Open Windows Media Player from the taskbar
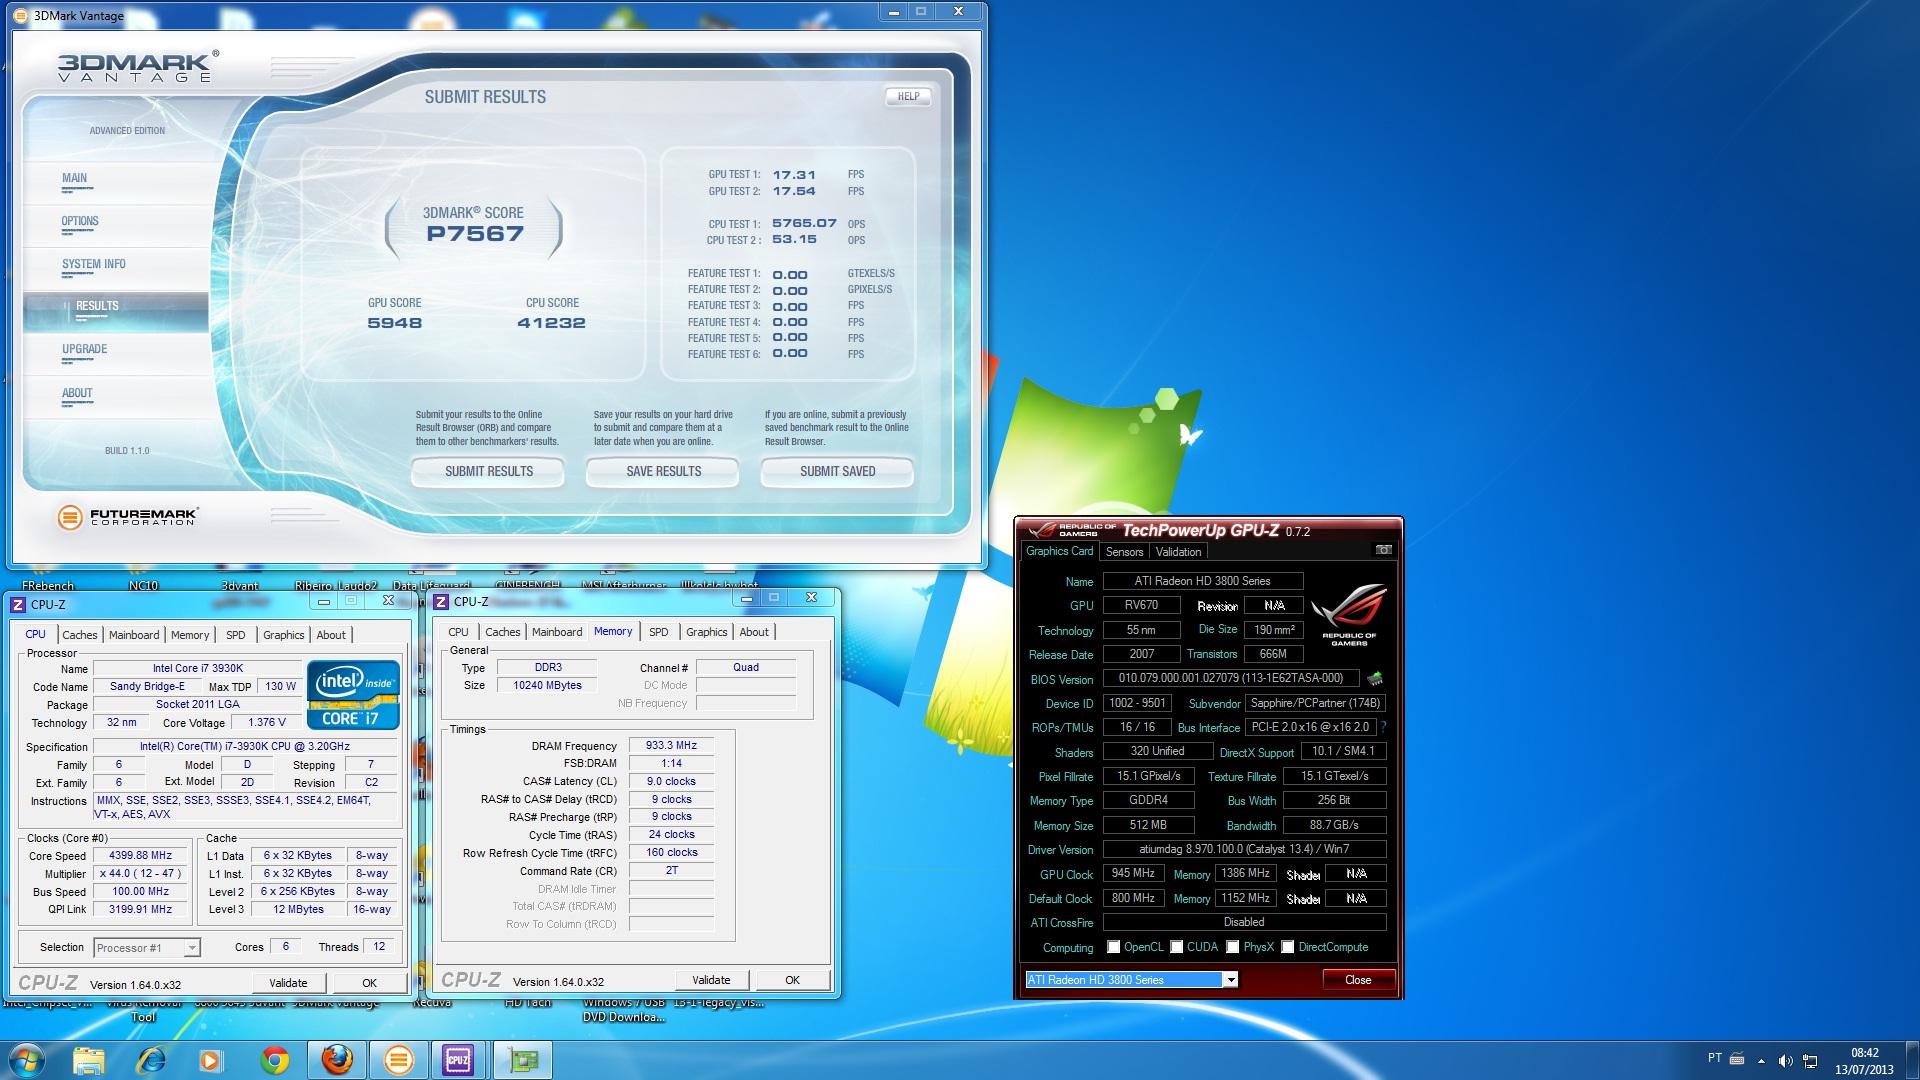The width and height of the screenshot is (1920, 1080). point(211,1059)
